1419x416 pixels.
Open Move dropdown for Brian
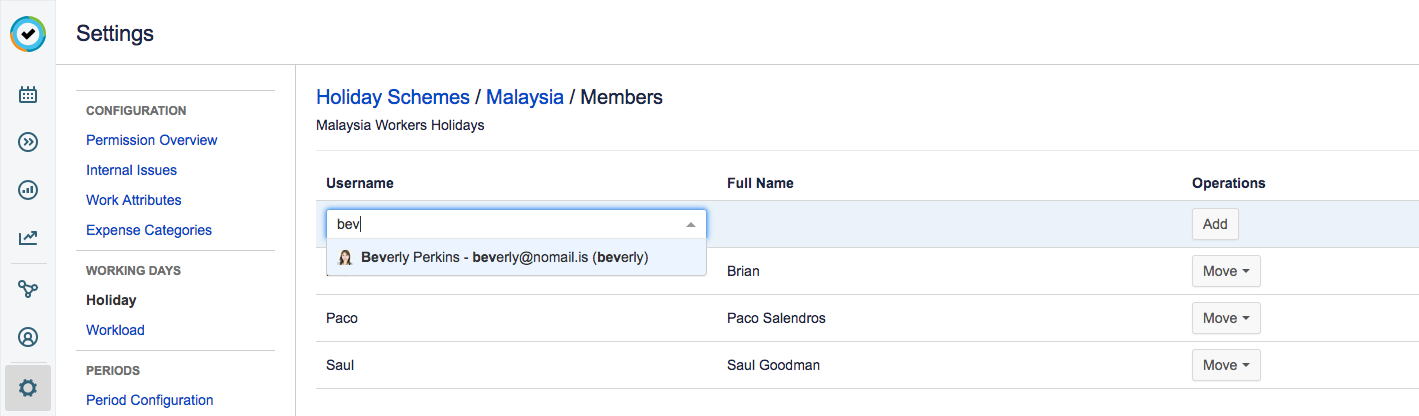[x=1226, y=271]
